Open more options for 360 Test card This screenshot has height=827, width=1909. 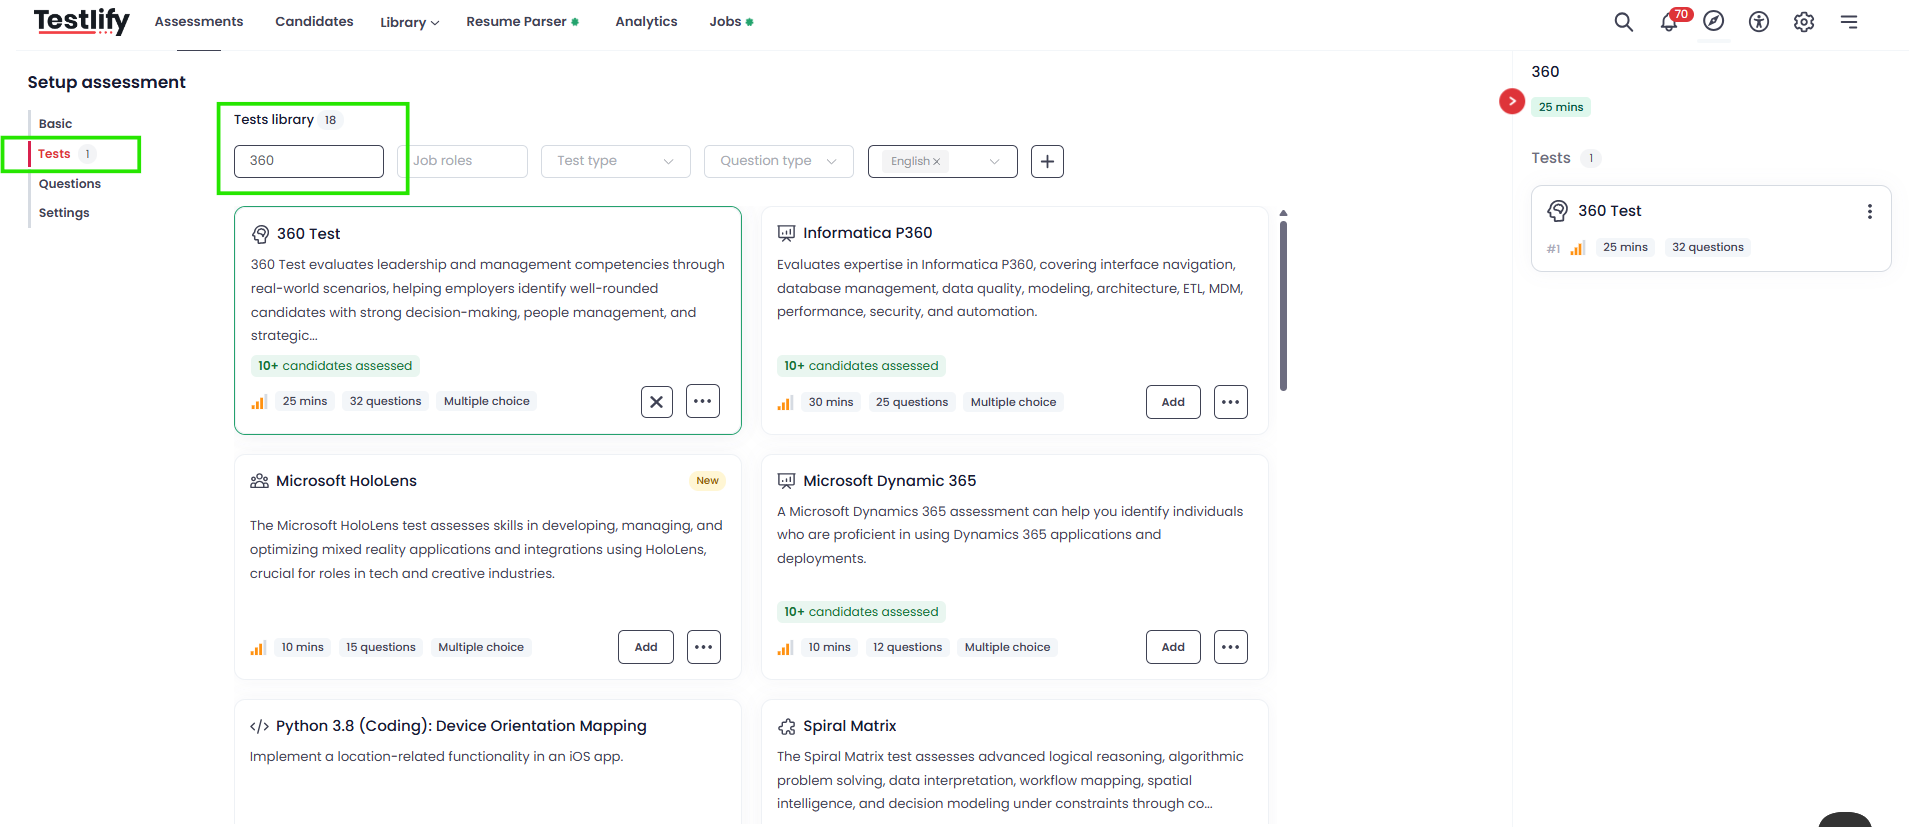[x=703, y=402]
